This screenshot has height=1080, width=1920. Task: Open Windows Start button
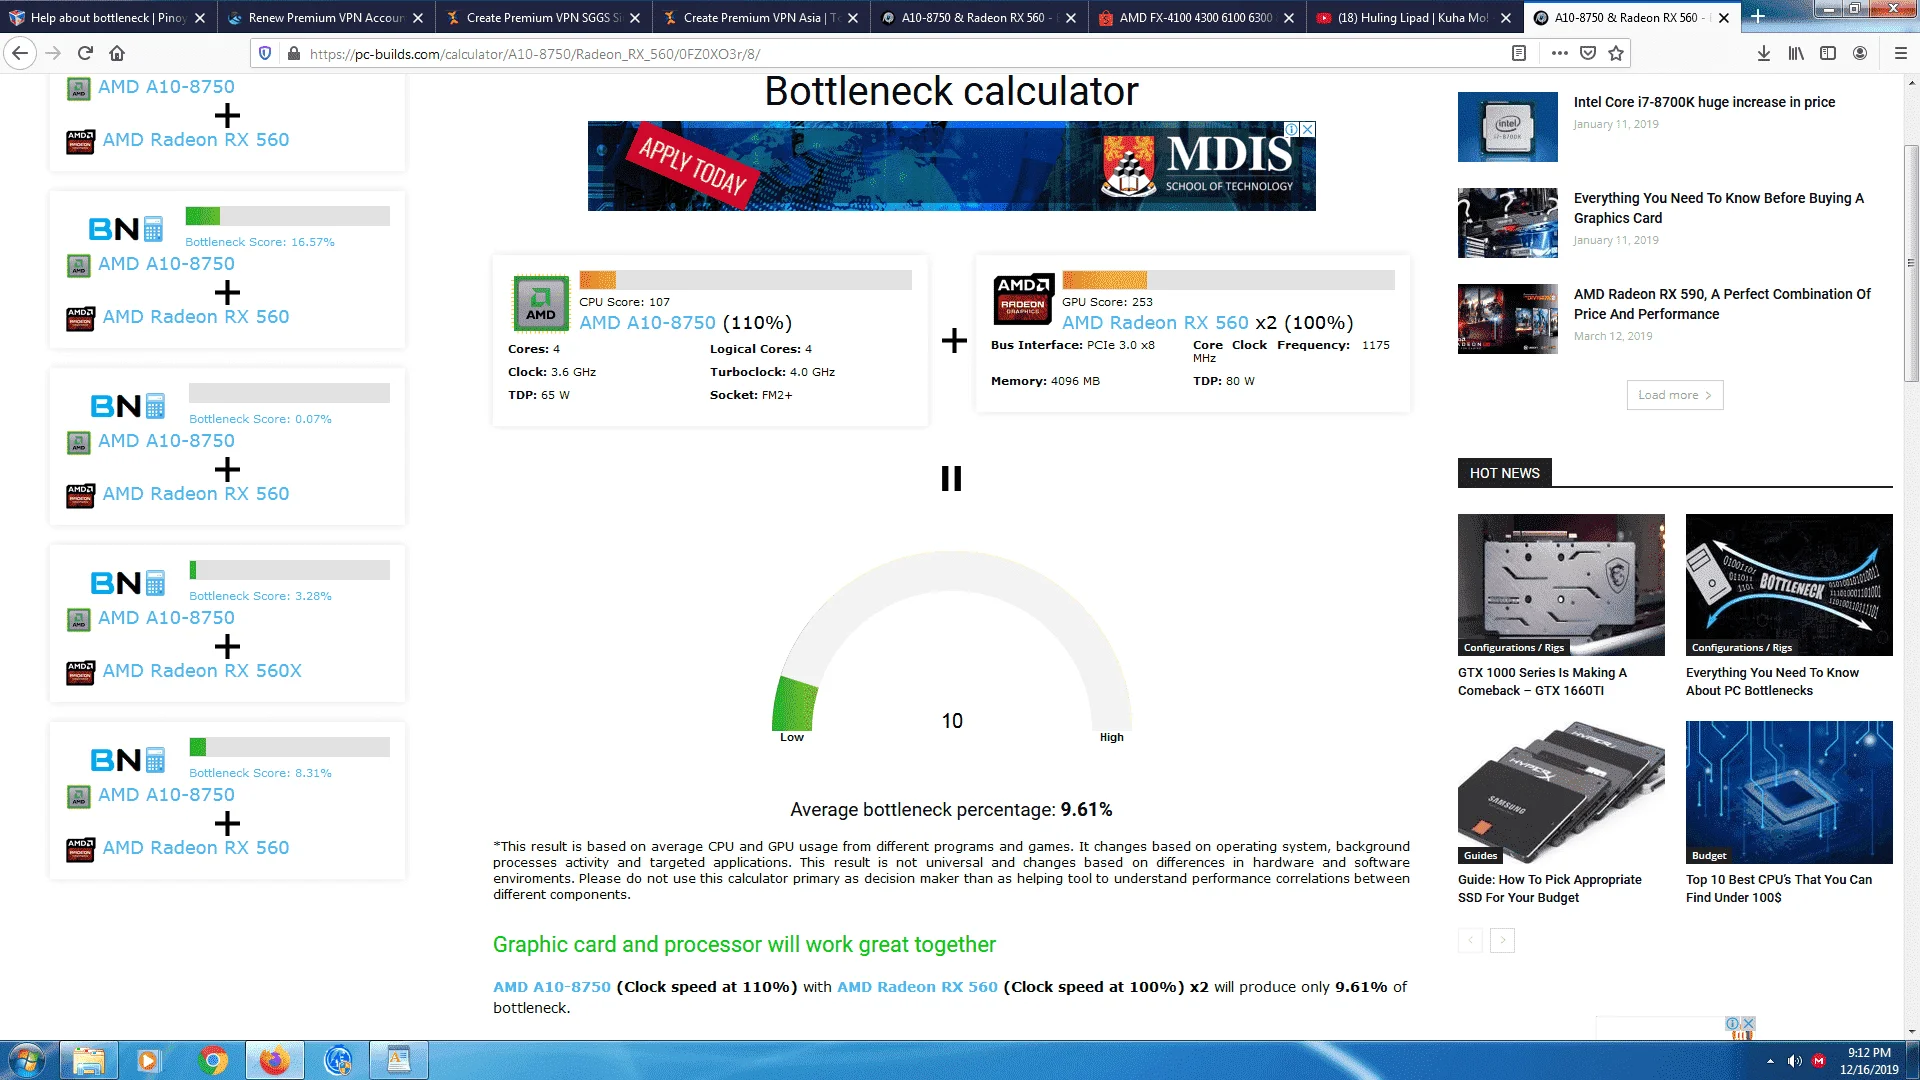point(27,1060)
